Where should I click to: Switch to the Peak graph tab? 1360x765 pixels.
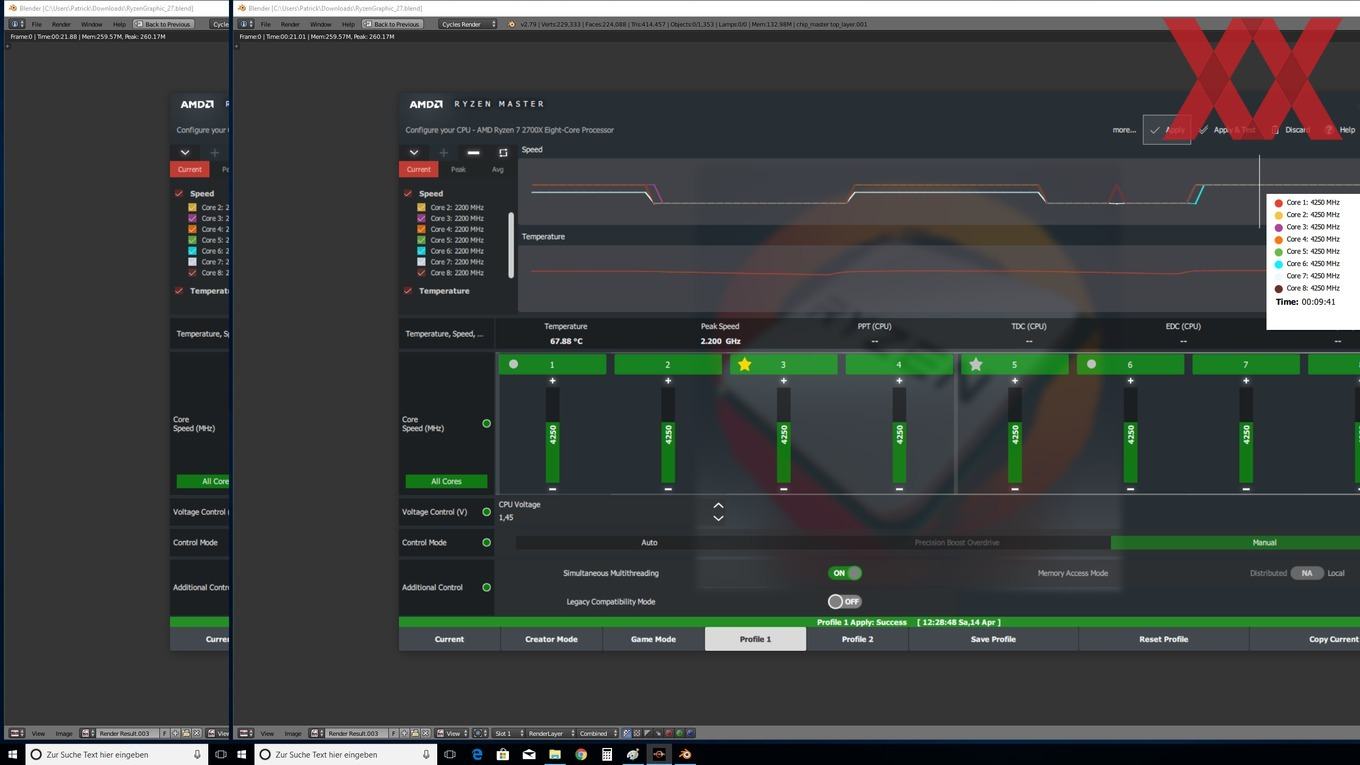(x=458, y=169)
